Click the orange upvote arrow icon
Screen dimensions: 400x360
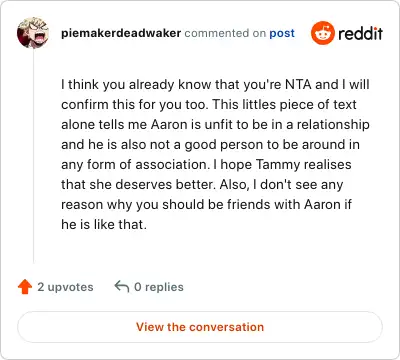click(25, 287)
